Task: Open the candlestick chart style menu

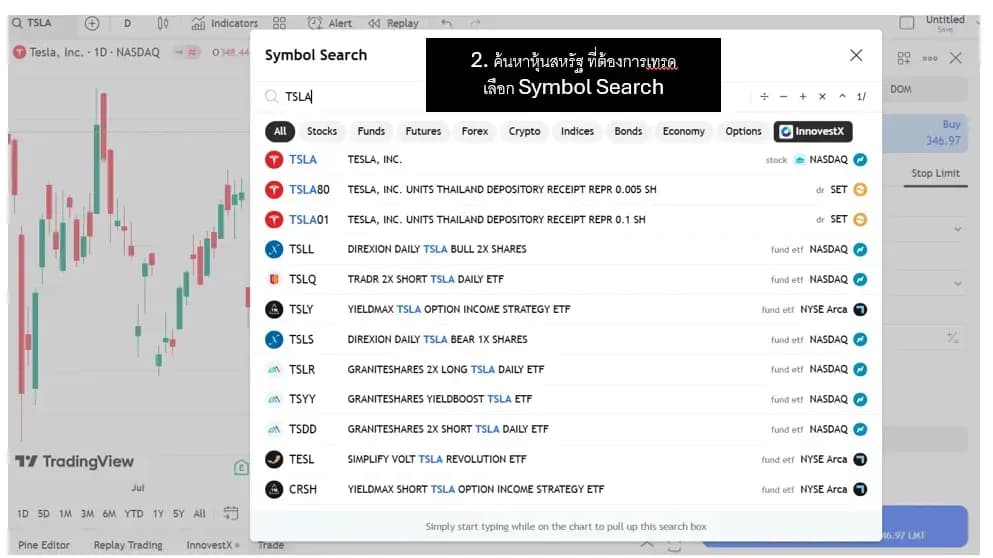Action: click(x=163, y=23)
